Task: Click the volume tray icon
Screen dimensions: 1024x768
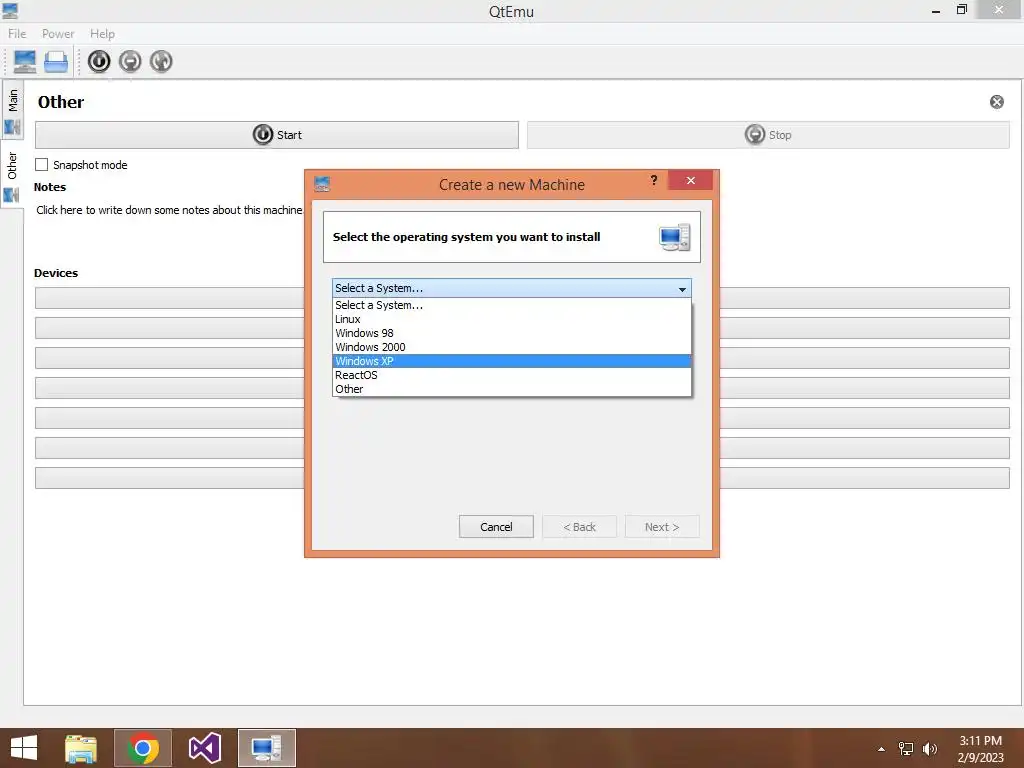Action: pyautogui.click(x=929, y=749)
